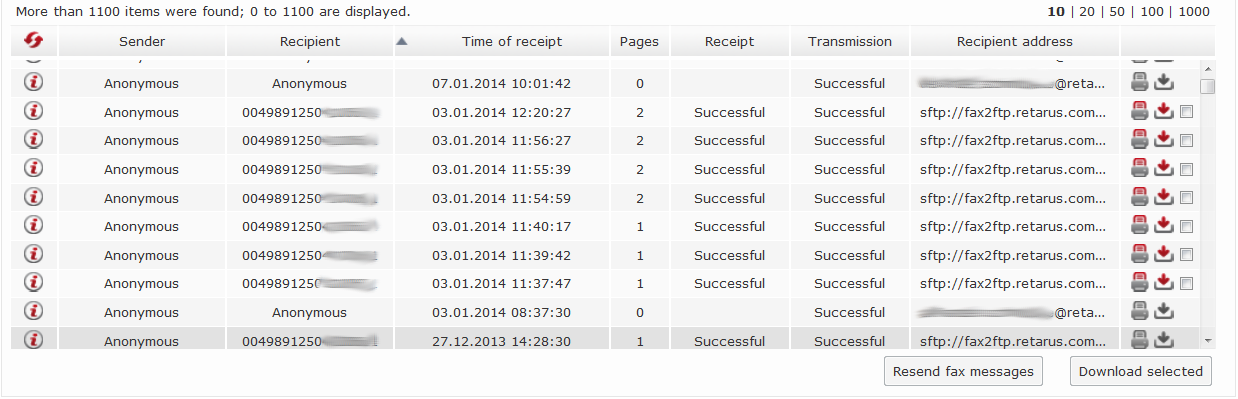The width and height of the screenshot is (1238, 399).
Task: Download the fax received 27.12.2013 14:28:30
Action: point(1164,341)
